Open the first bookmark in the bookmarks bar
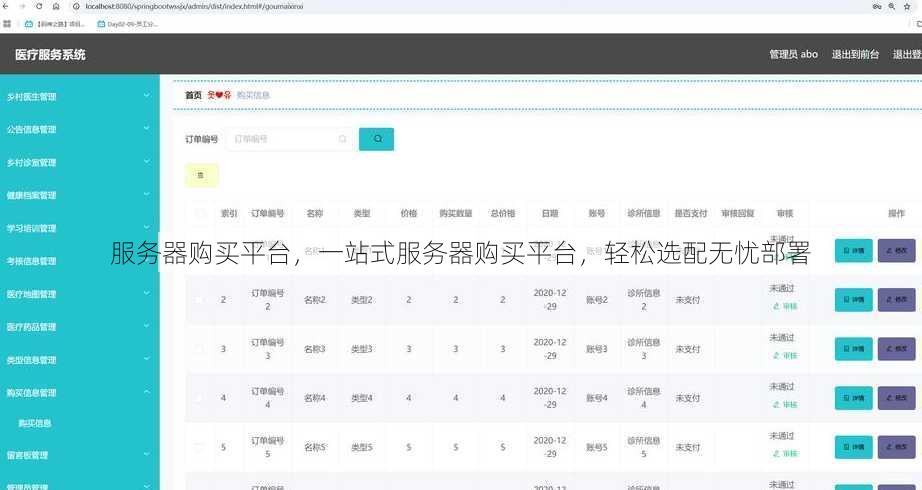This screenshot has height=490, width=922. (x=55, y=24)
